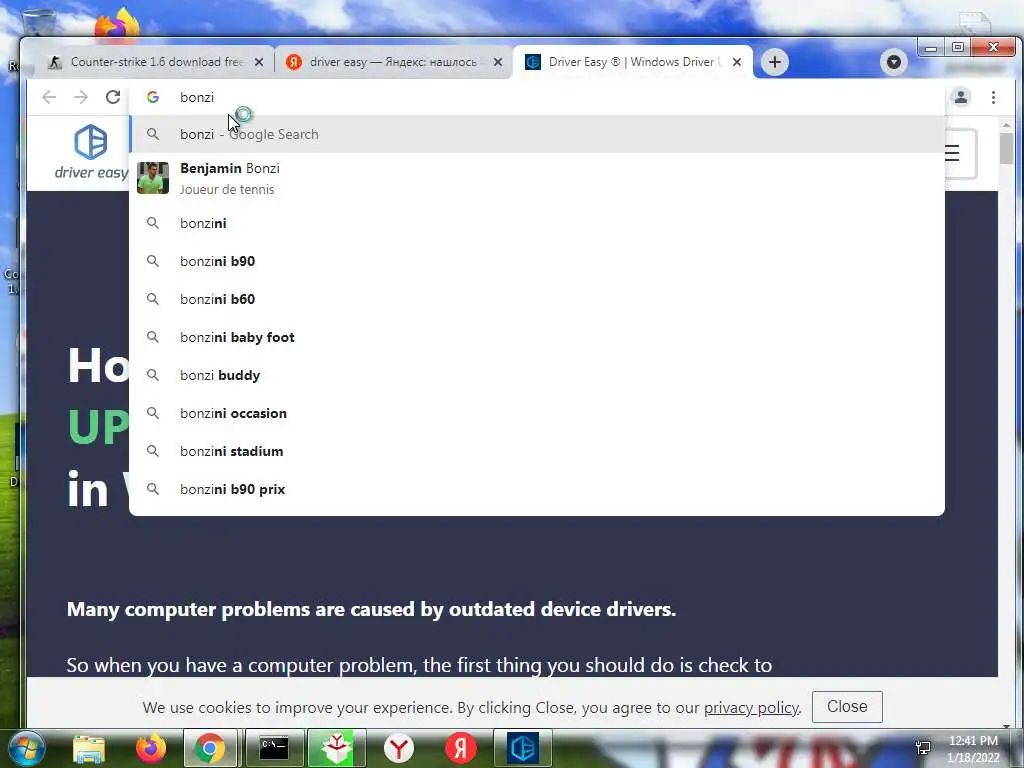Open the profile avatar icon
The image size is (1024, 768).
961,97
